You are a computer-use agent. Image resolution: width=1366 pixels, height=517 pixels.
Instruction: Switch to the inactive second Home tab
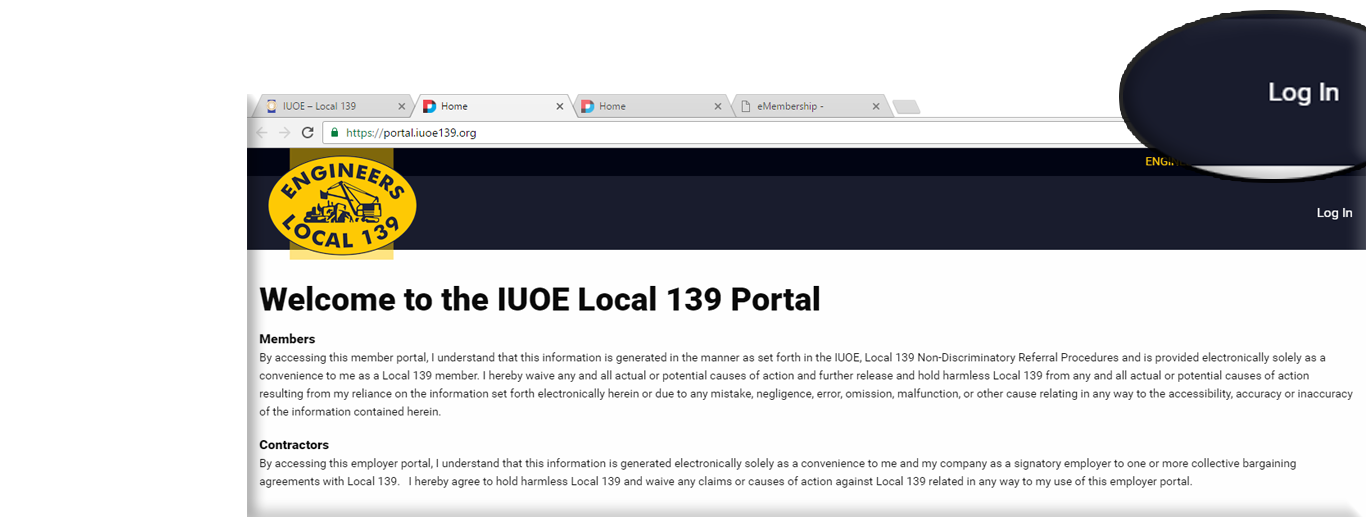click(x=640, y=106)
